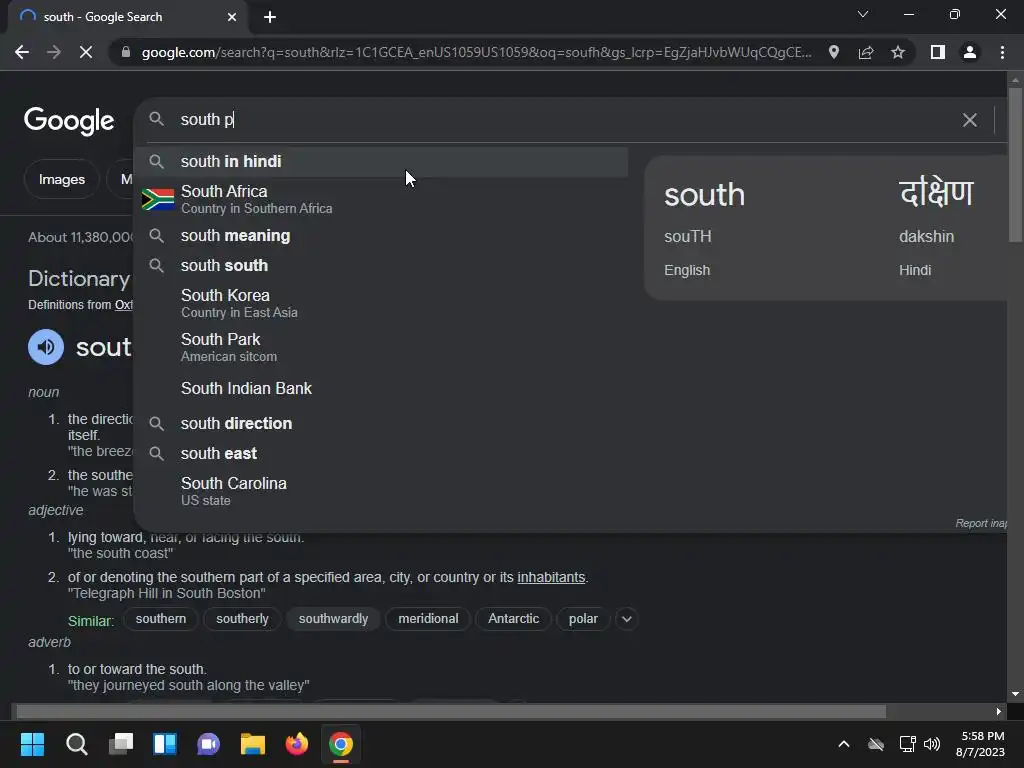This screenshot has width=1024, height=768.
Task: Select South Korea suggestion
Action: click(381, 304)
